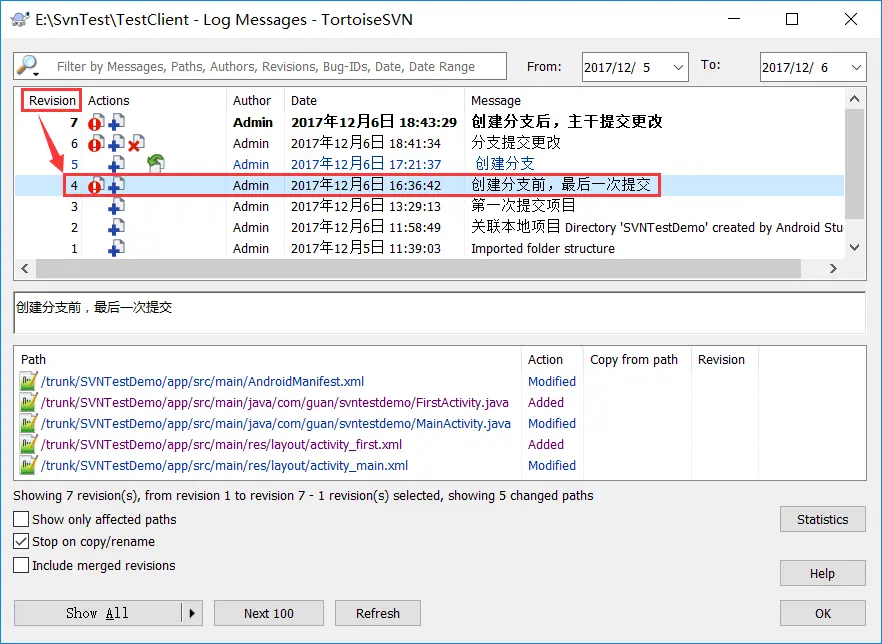Image resolution: width=882 pixels, height=644 pixels.
Task: Click added action icon in revision 2 row
Action: (116, 227)
